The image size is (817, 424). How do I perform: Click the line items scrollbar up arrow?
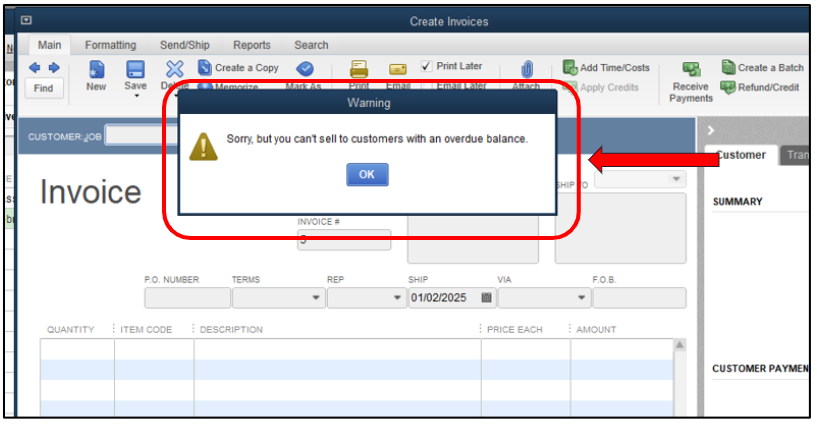679,345
